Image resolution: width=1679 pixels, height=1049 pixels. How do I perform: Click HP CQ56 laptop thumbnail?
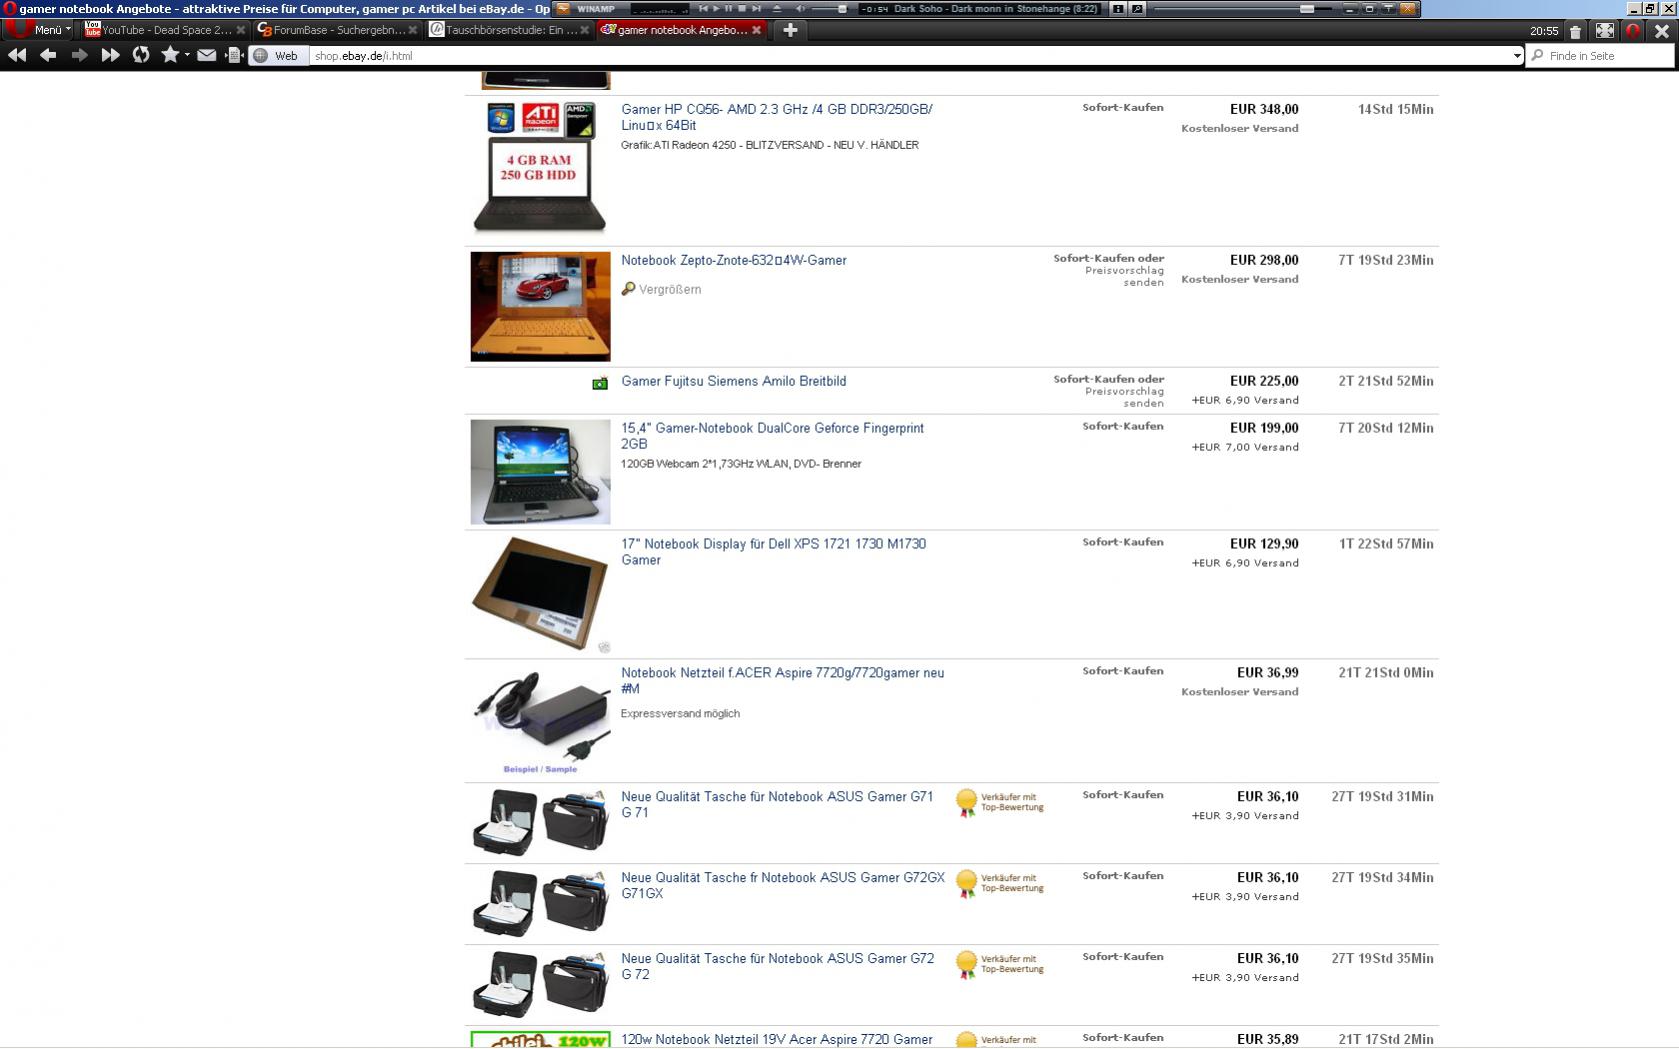point(540,168)
